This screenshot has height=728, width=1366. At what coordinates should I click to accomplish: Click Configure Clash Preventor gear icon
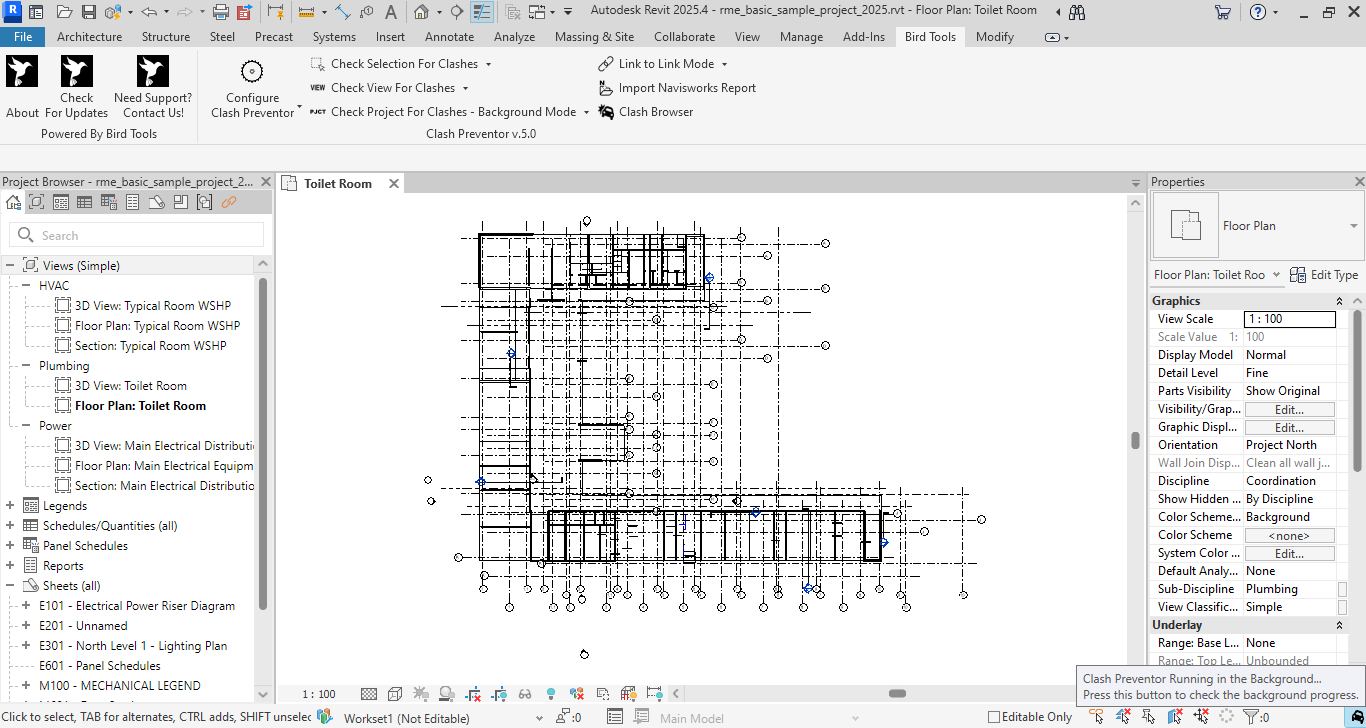tap(252, 72)
